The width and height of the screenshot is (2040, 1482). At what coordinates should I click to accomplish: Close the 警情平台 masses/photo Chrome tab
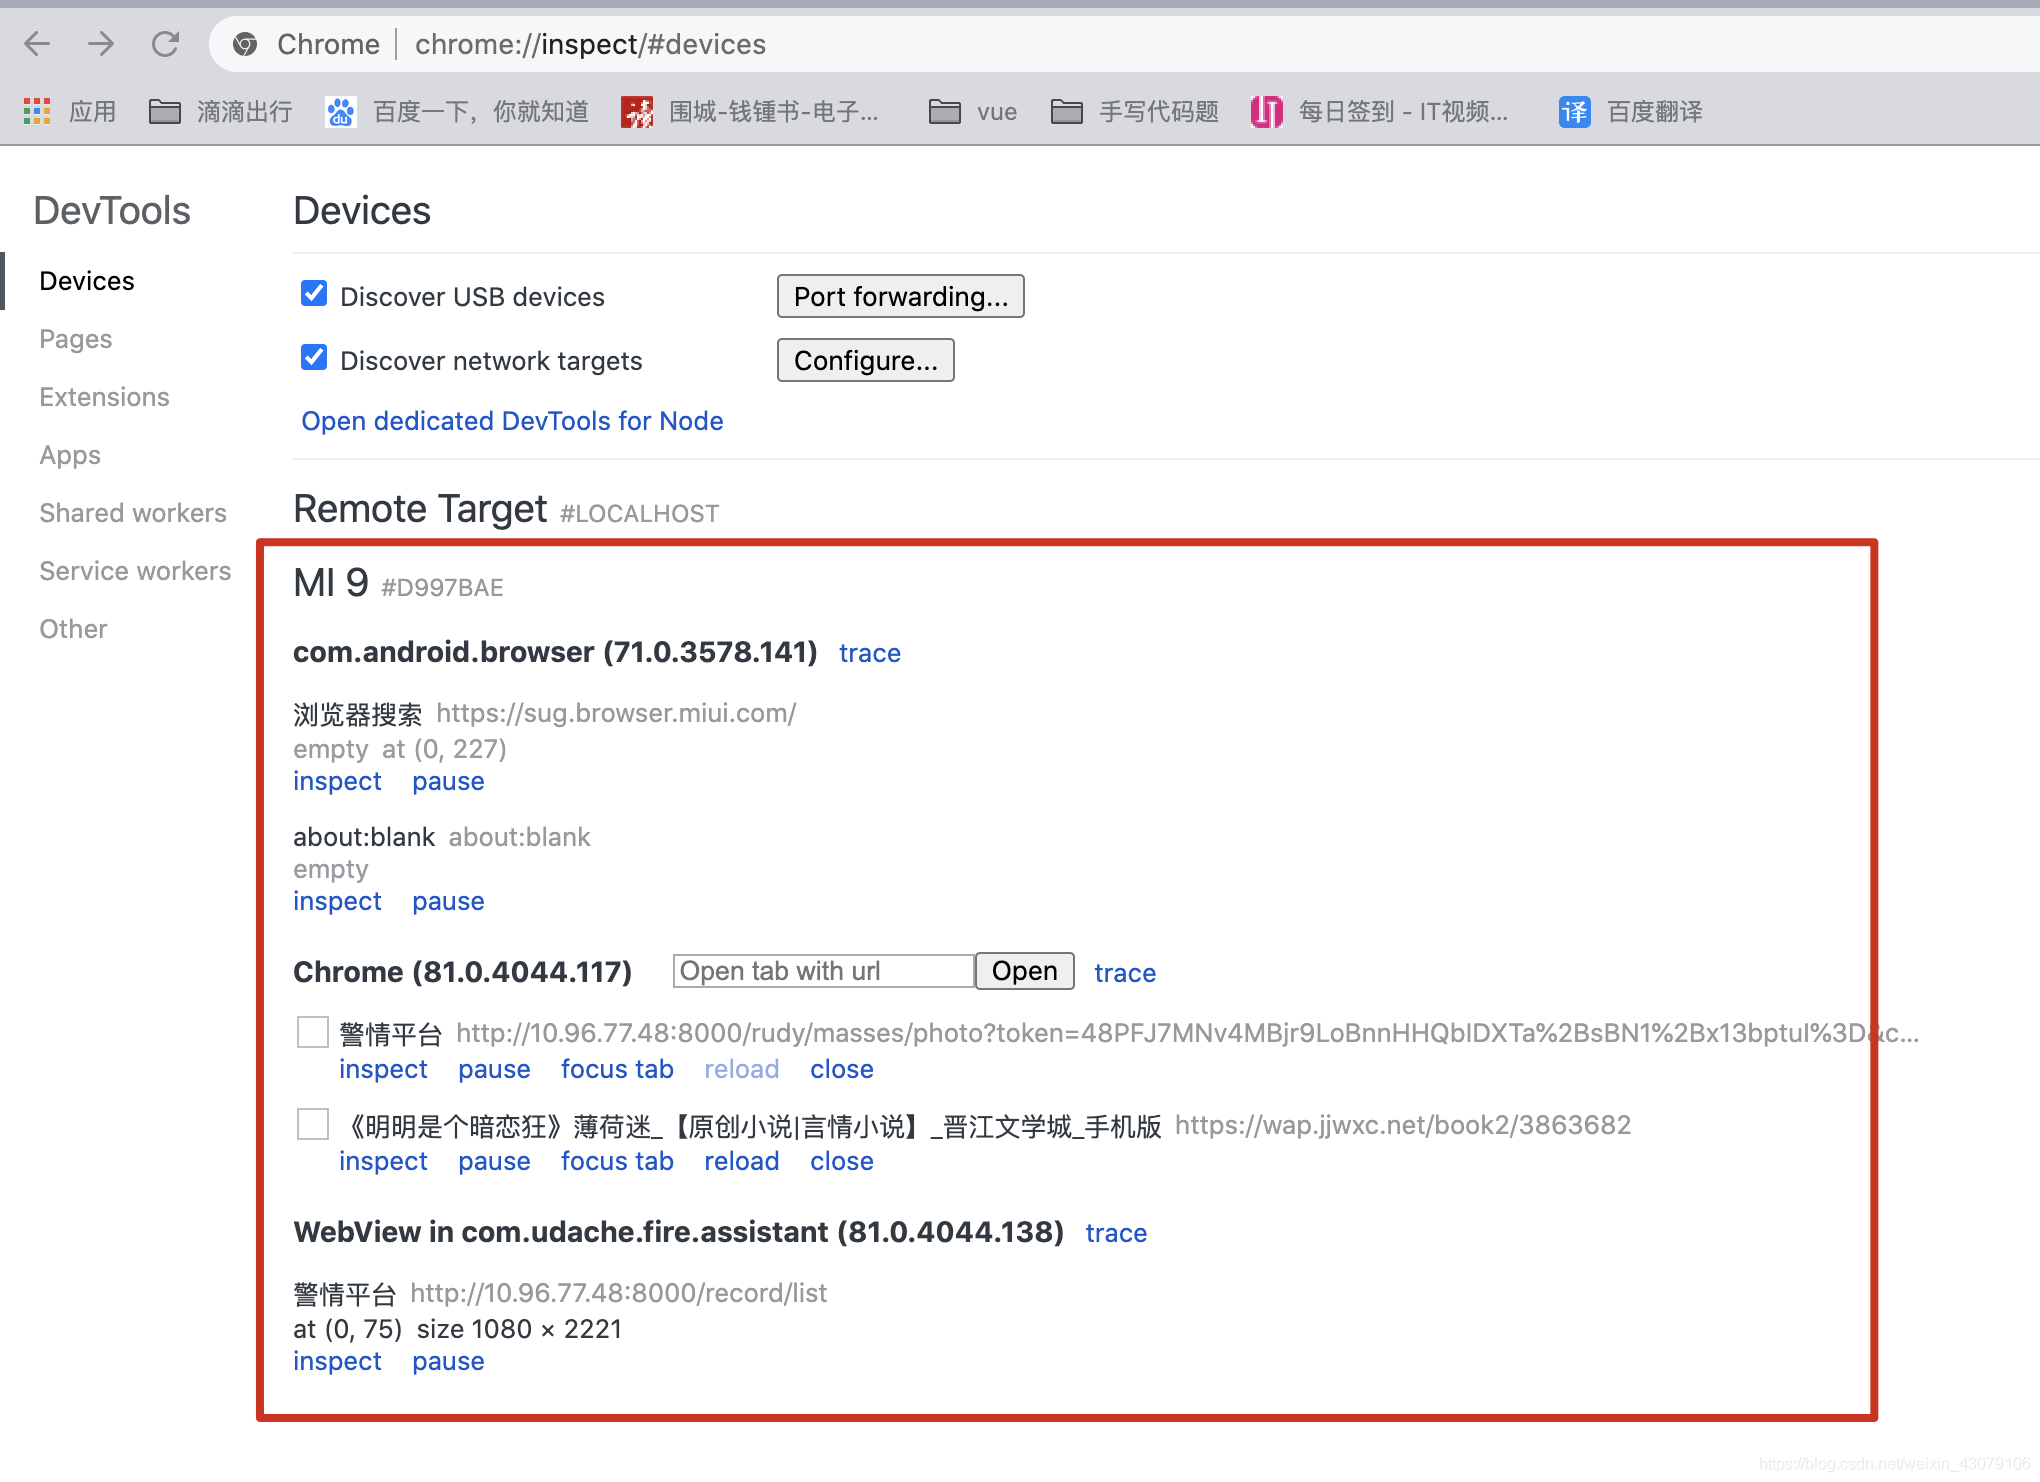click(x=842, y=1069)
